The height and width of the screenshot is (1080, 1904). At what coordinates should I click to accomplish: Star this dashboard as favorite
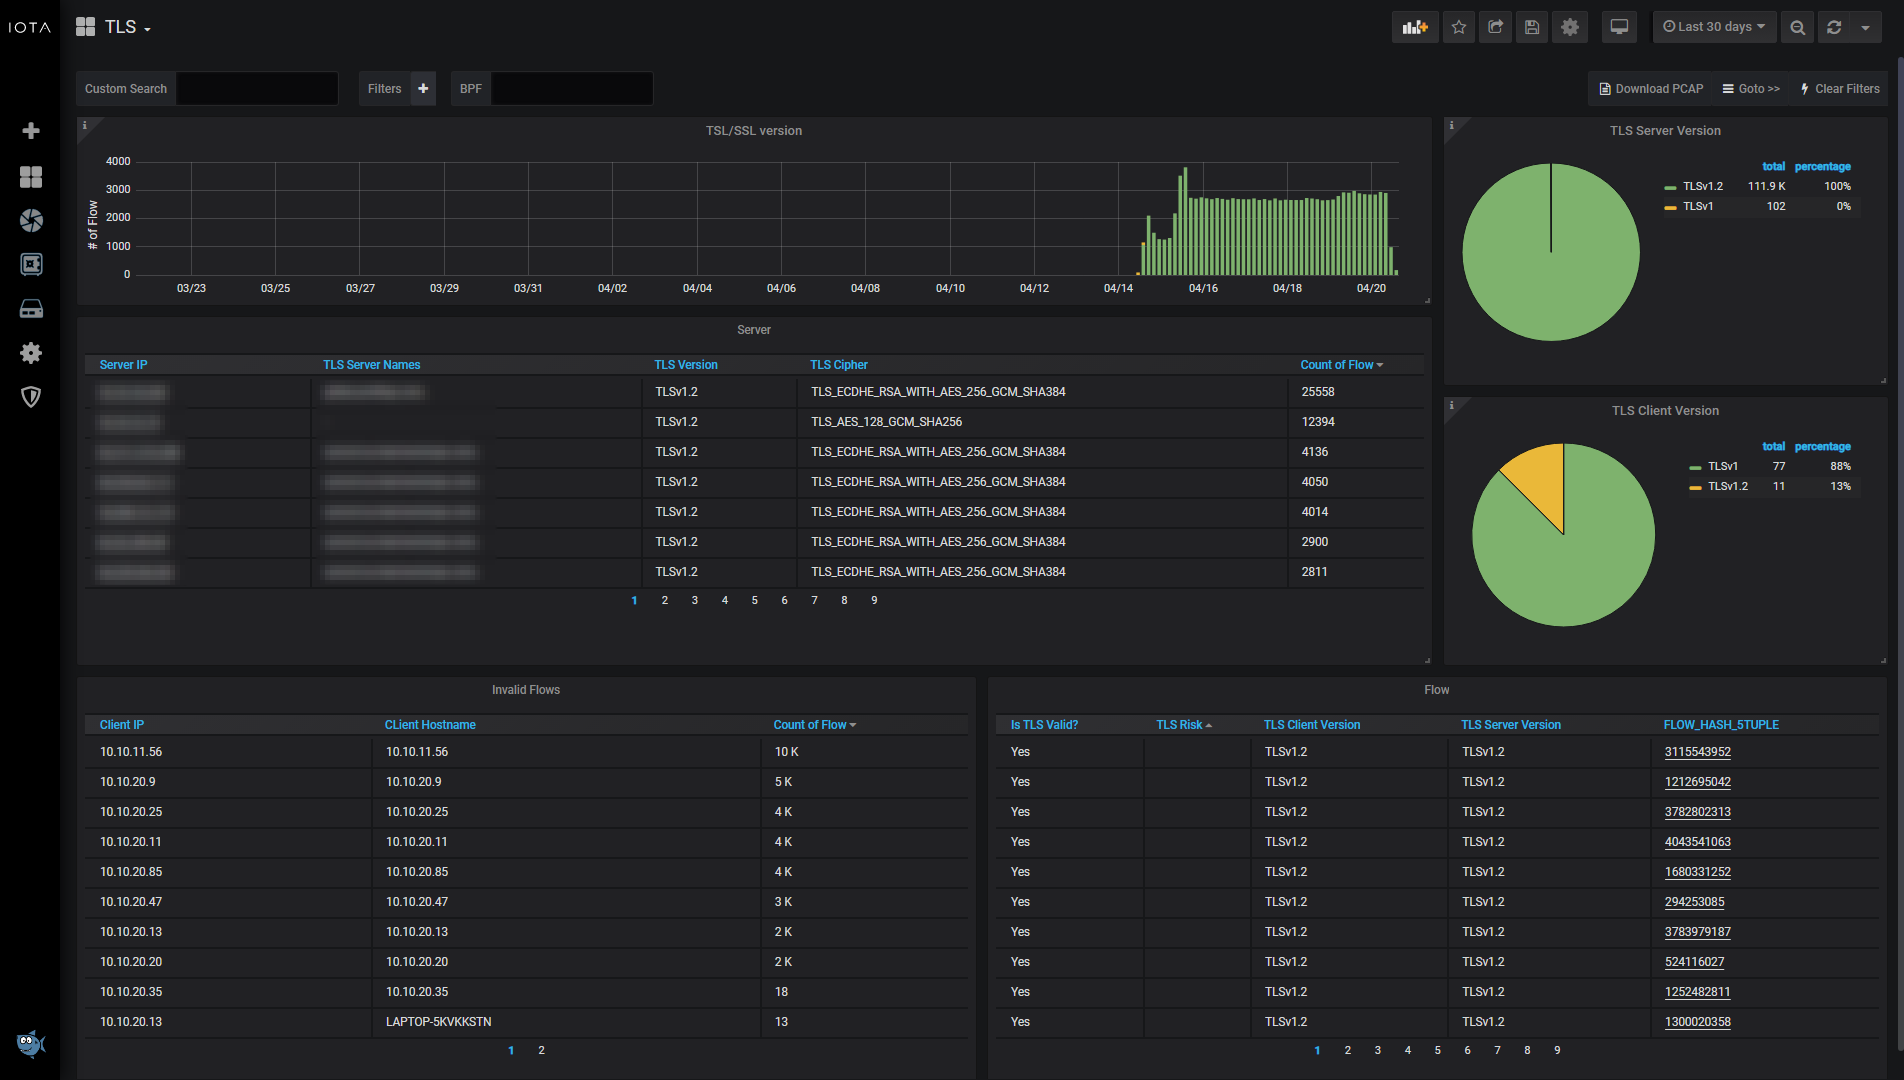[x=1459, y=27]
